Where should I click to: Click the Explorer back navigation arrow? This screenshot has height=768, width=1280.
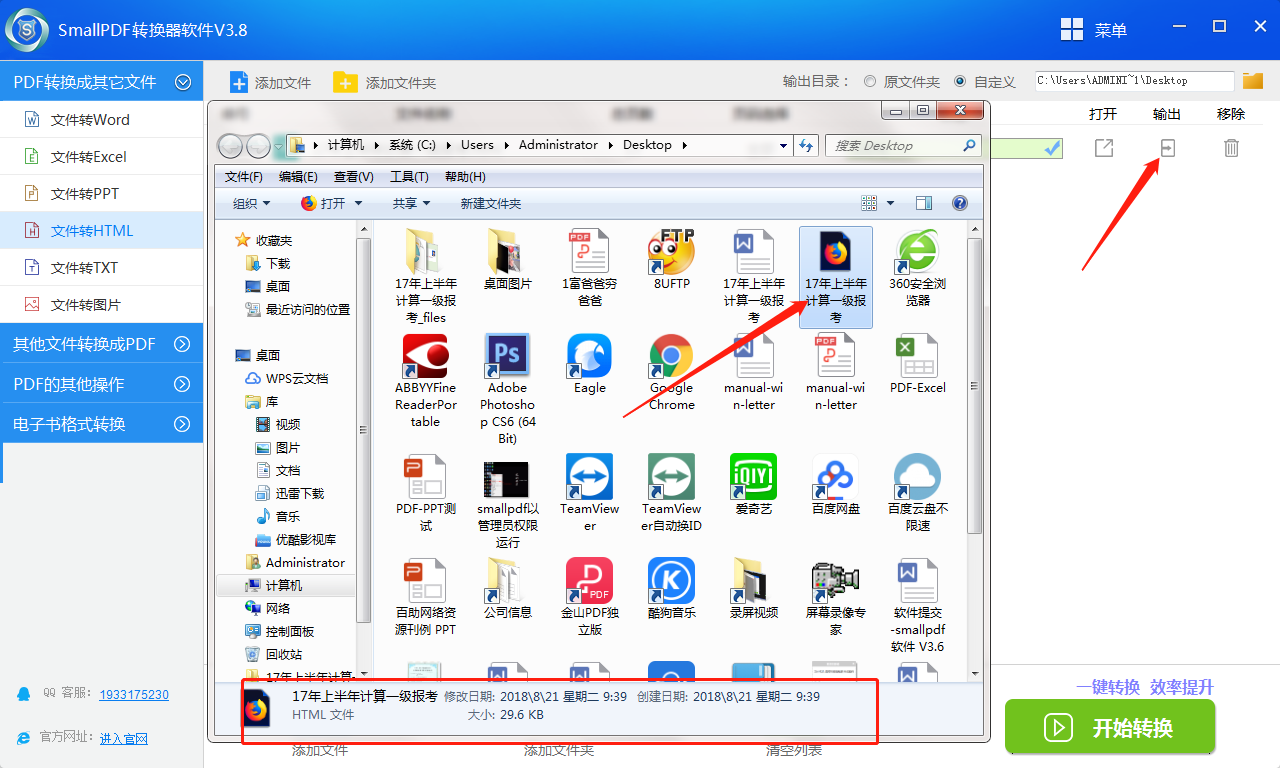point(231,145)
